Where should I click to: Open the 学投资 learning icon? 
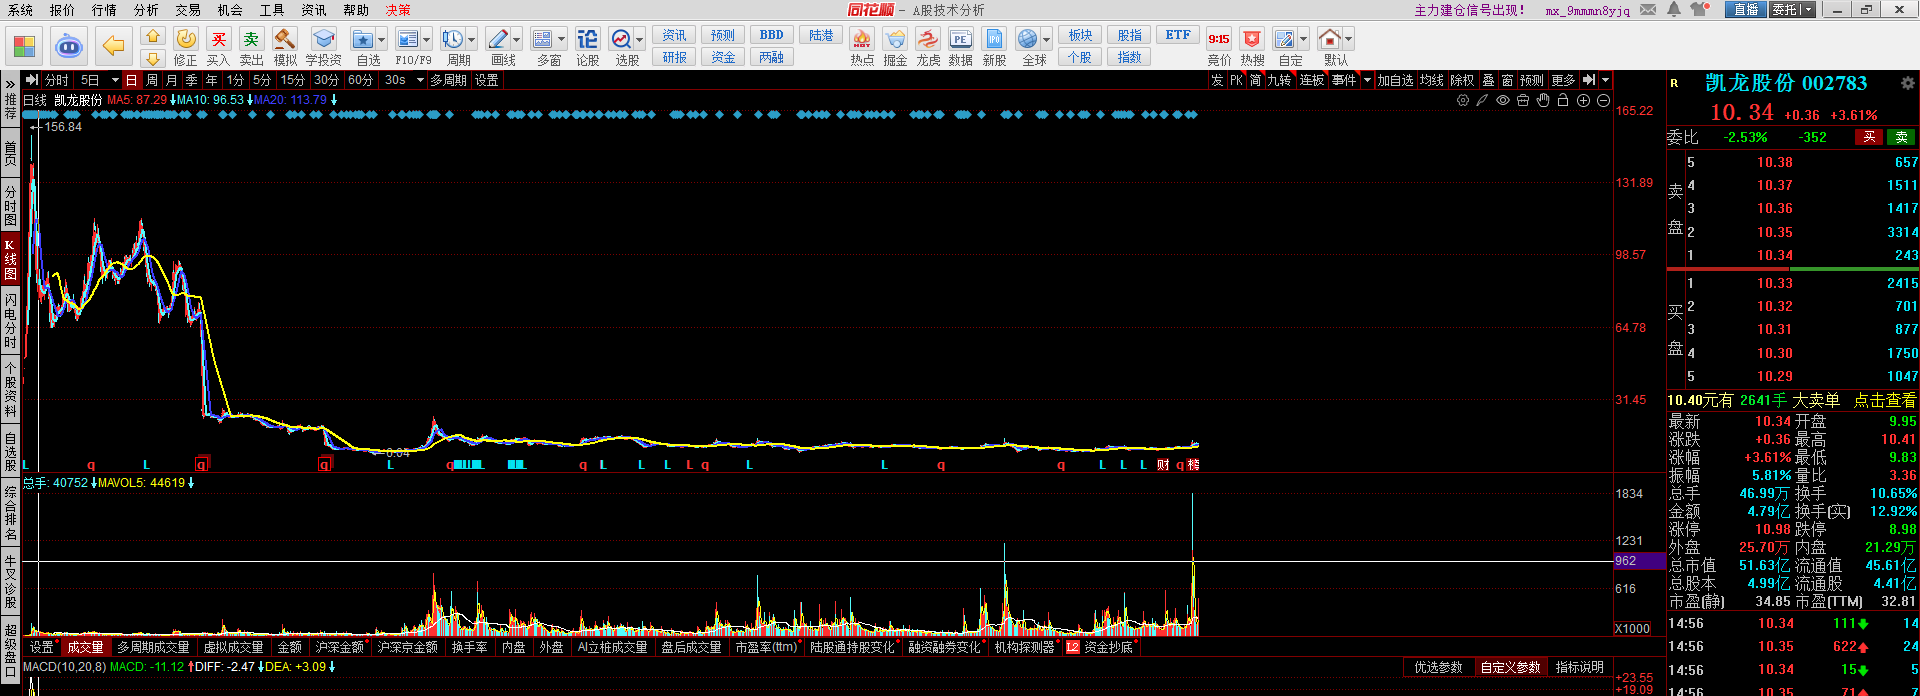(x=323, y=46)
